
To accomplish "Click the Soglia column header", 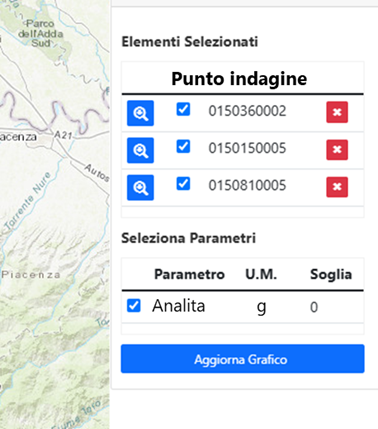I will pos(331,275).
